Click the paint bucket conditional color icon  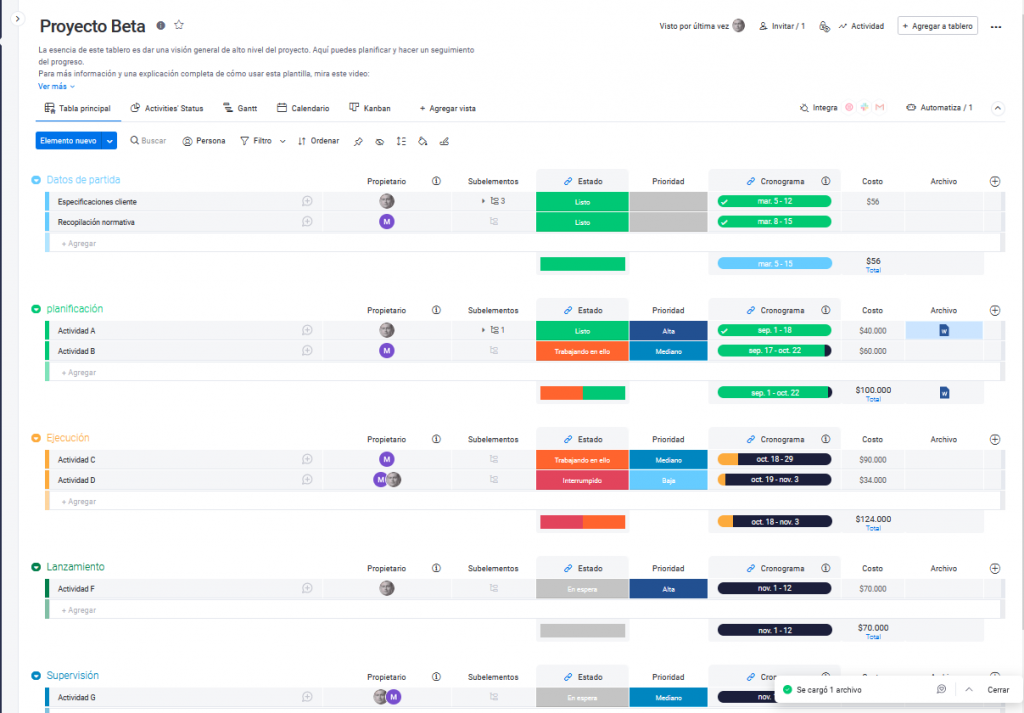[422, 141]
